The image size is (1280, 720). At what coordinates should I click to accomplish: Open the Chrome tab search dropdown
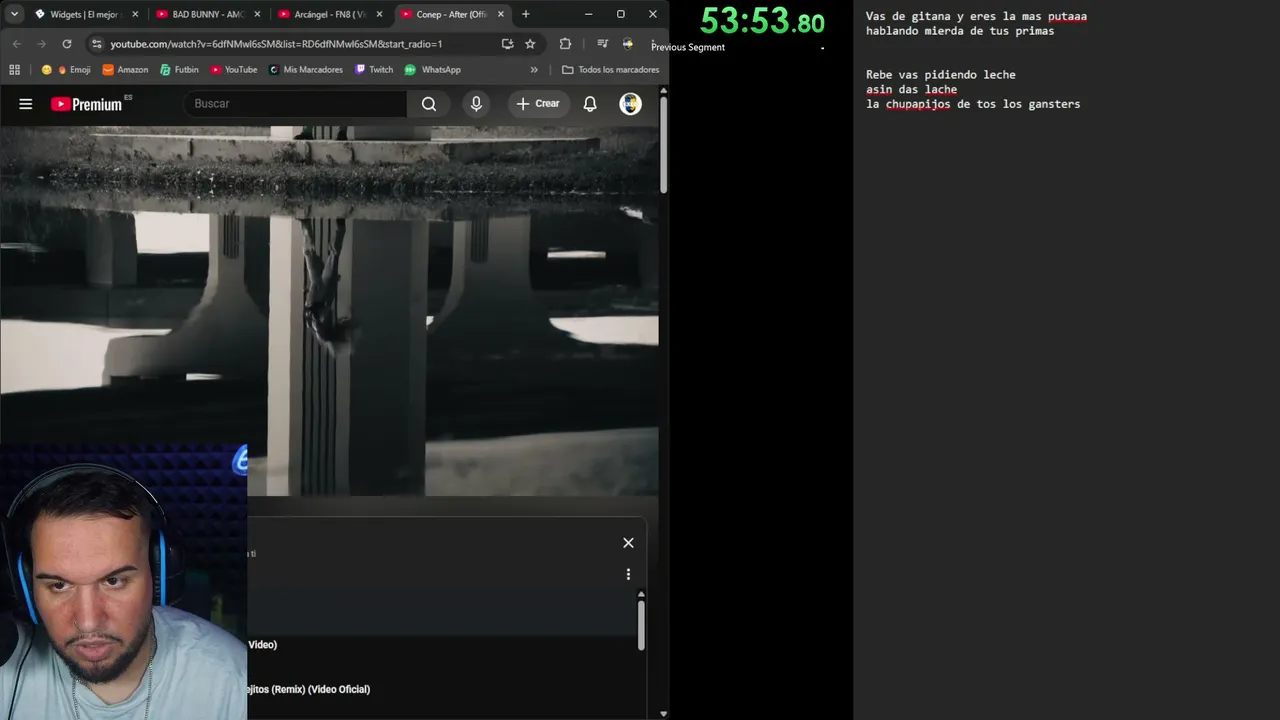tap(14, 14)
